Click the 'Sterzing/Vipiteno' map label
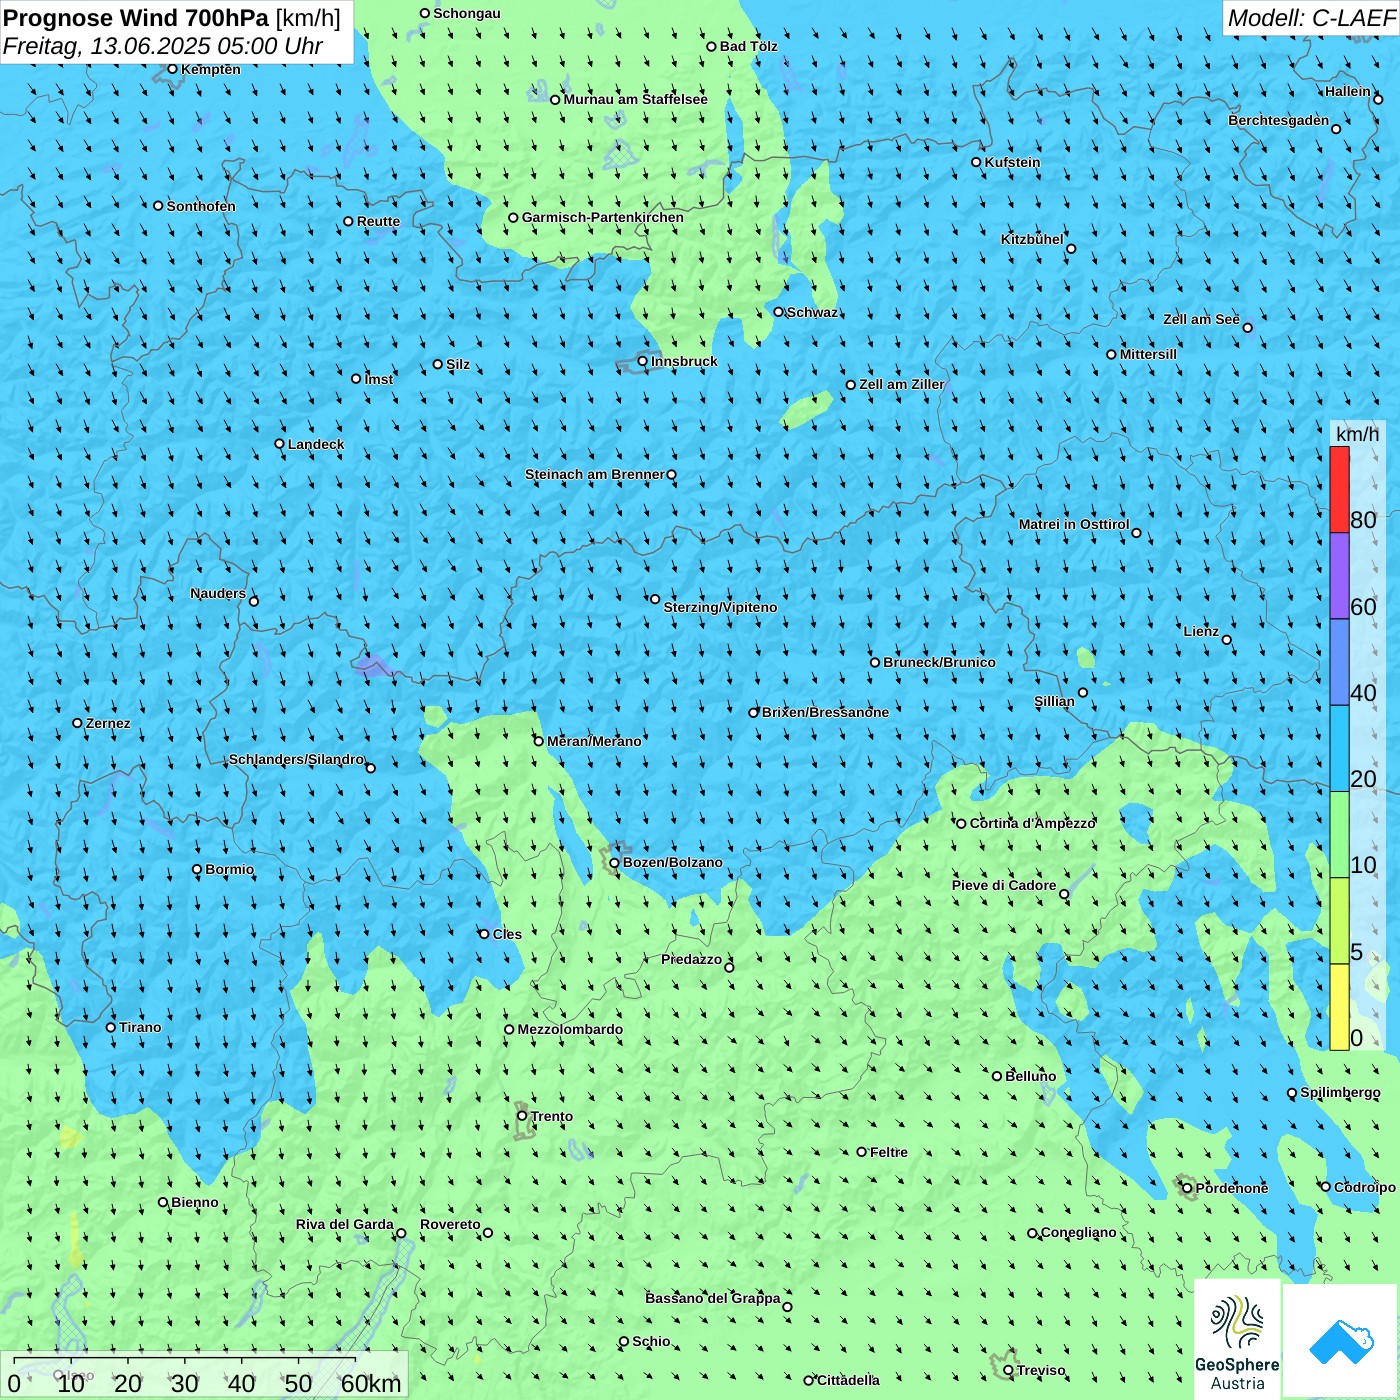 click(720, 607)
